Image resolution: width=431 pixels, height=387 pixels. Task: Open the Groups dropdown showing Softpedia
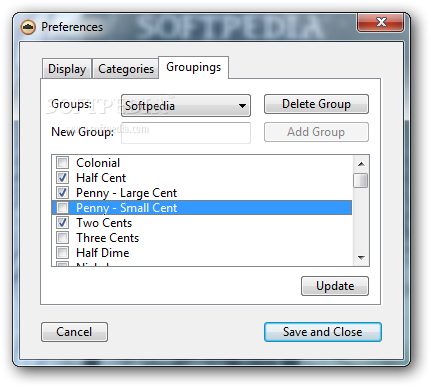(186, 106)
